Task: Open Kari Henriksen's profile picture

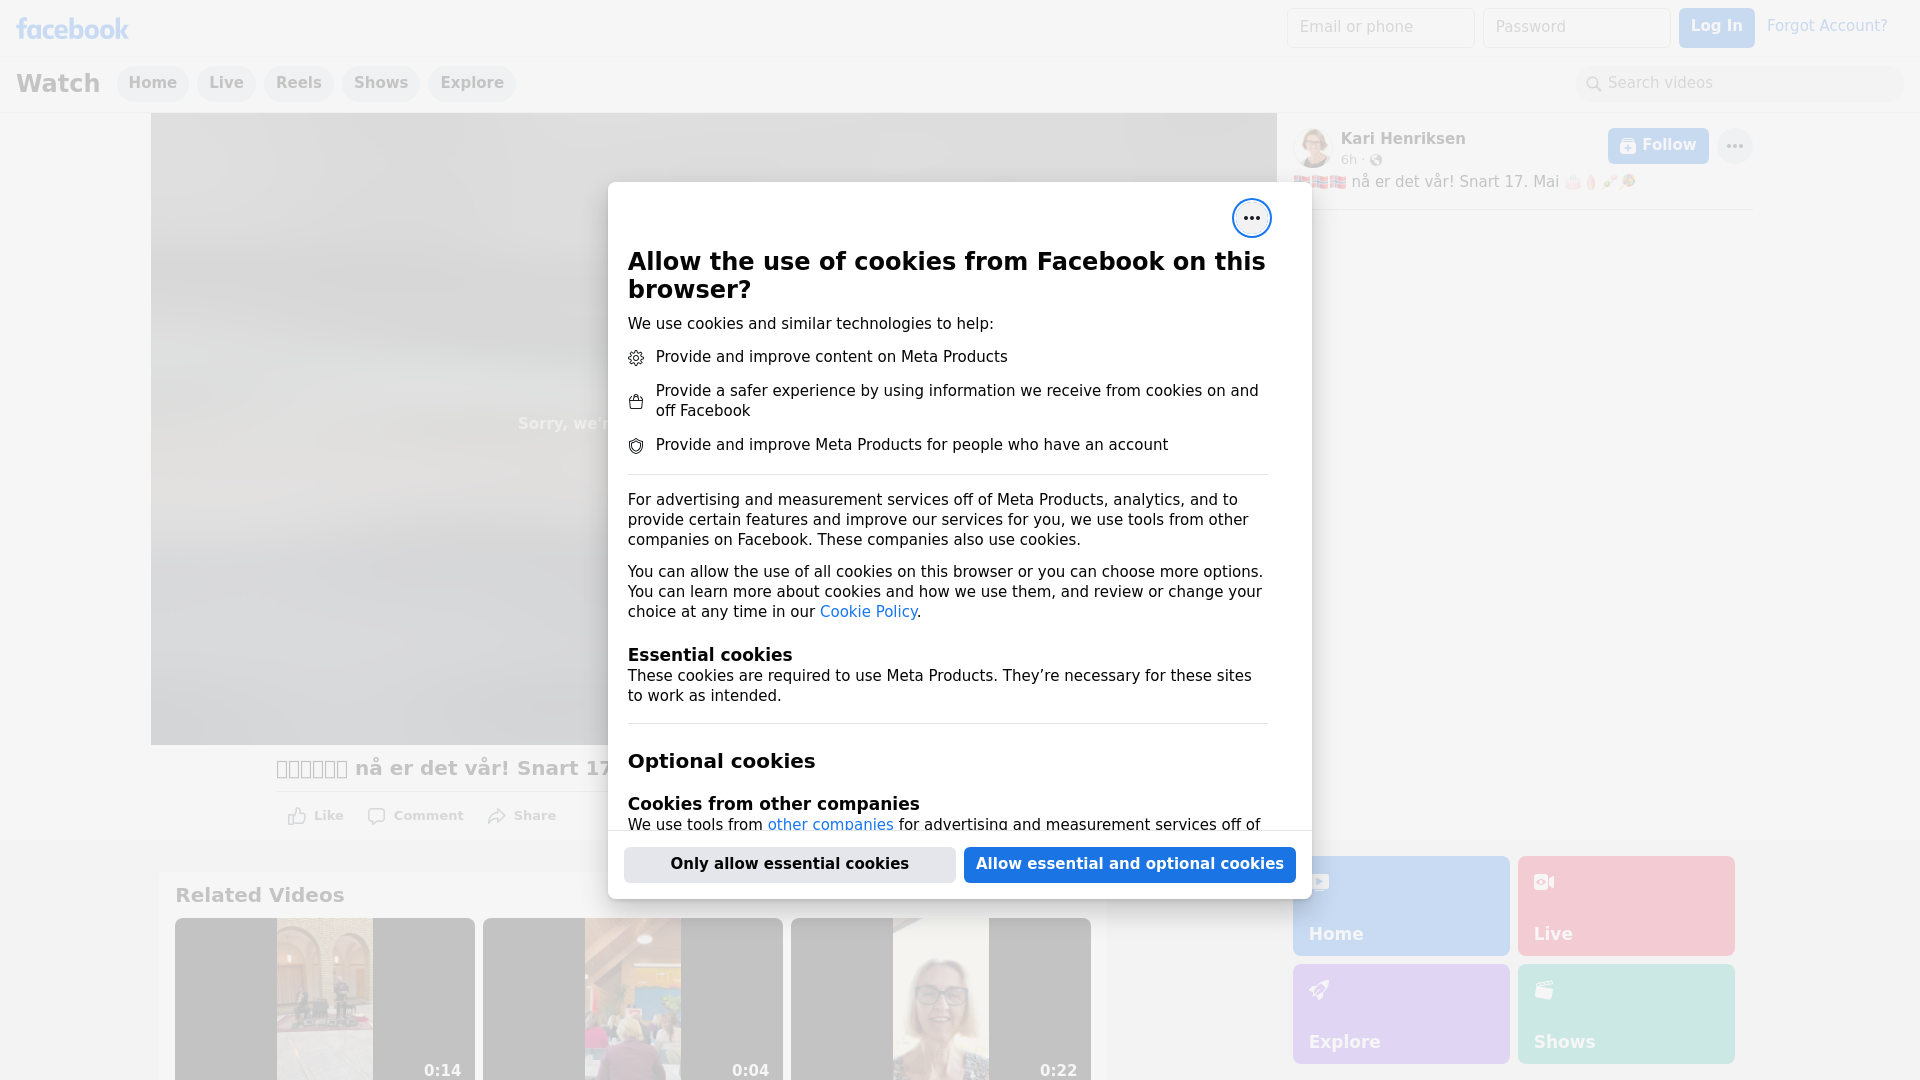Action: (x=1313, y=148)
